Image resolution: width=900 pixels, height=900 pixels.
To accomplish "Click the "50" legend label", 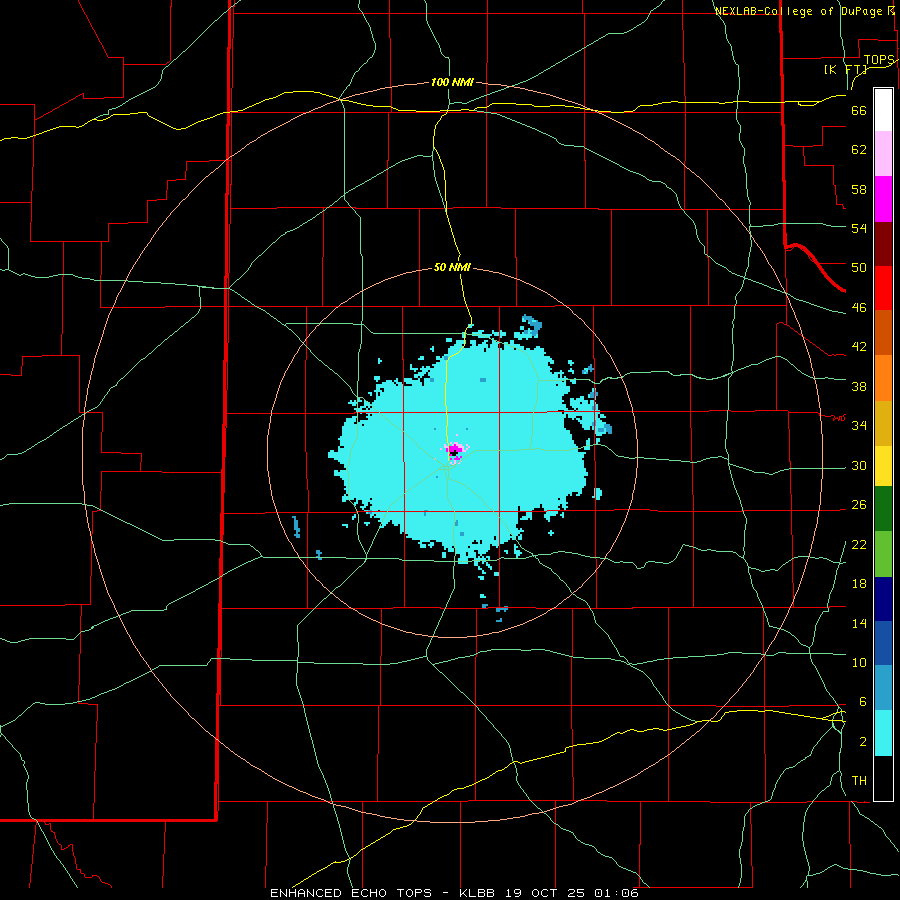I will tap(859, 268).
